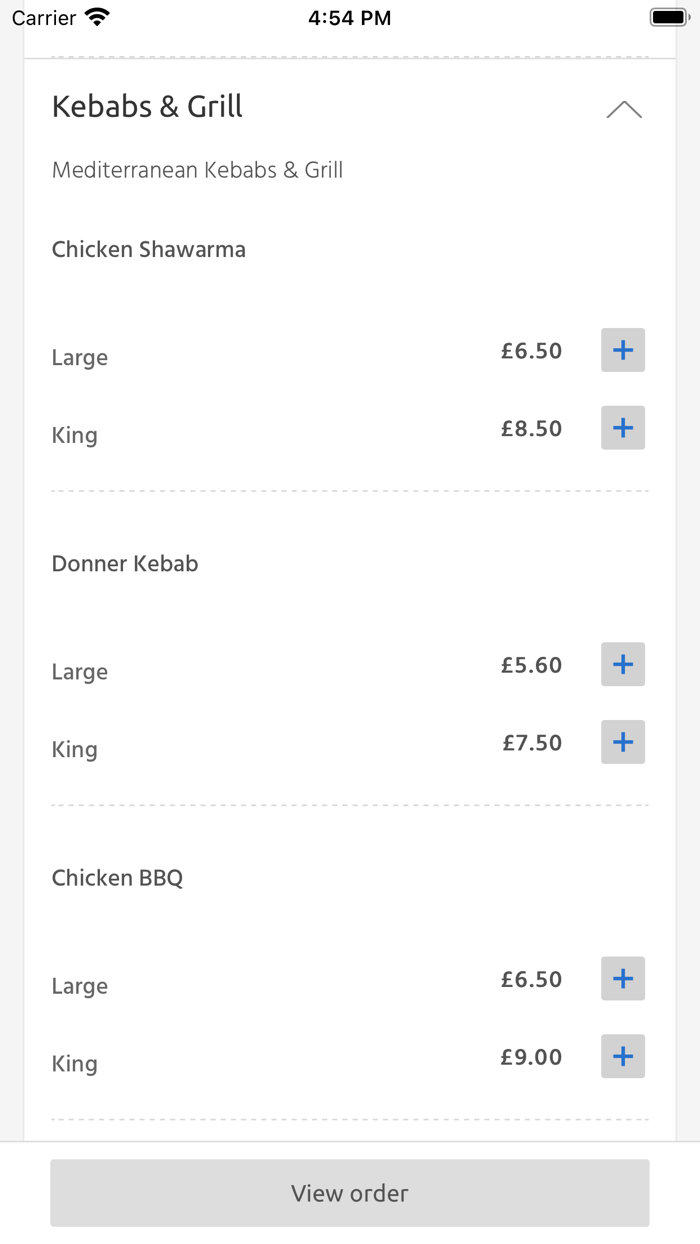700x1244 pixels.
Task: Select the Chicken BBQ item title
Action: [117, 878]
